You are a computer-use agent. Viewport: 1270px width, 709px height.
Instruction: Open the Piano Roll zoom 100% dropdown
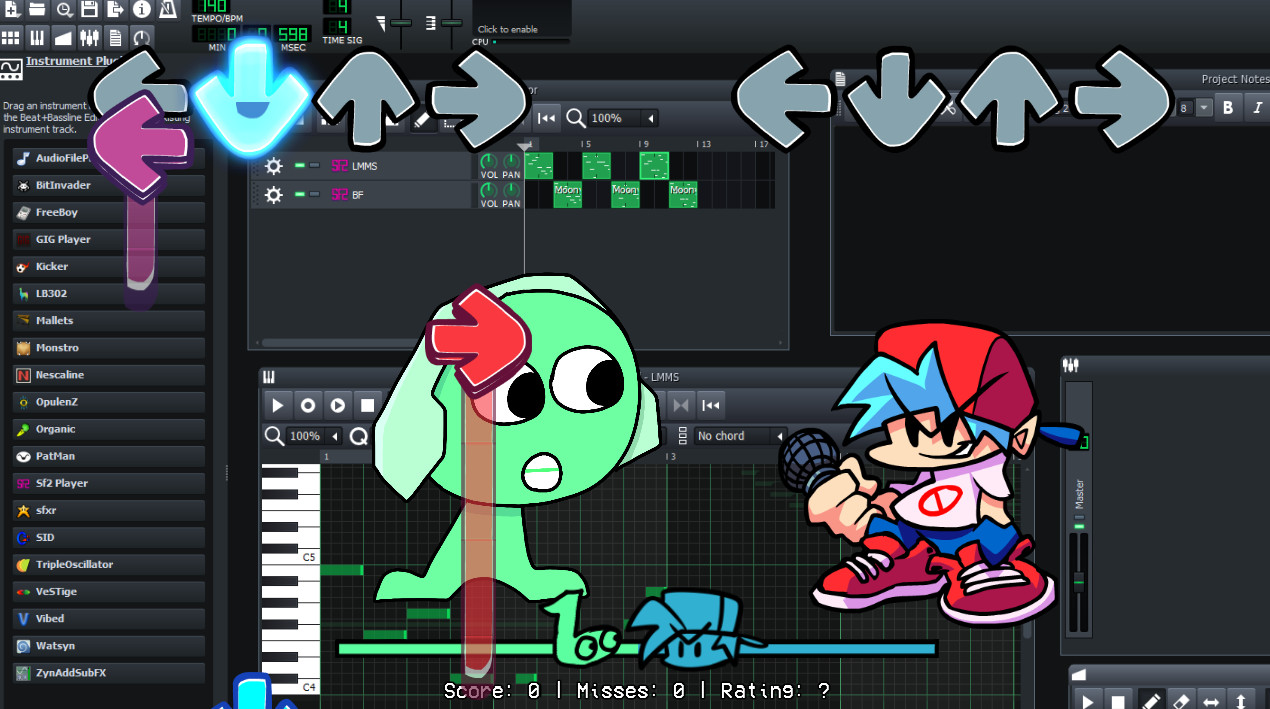(x=314, y=436)
